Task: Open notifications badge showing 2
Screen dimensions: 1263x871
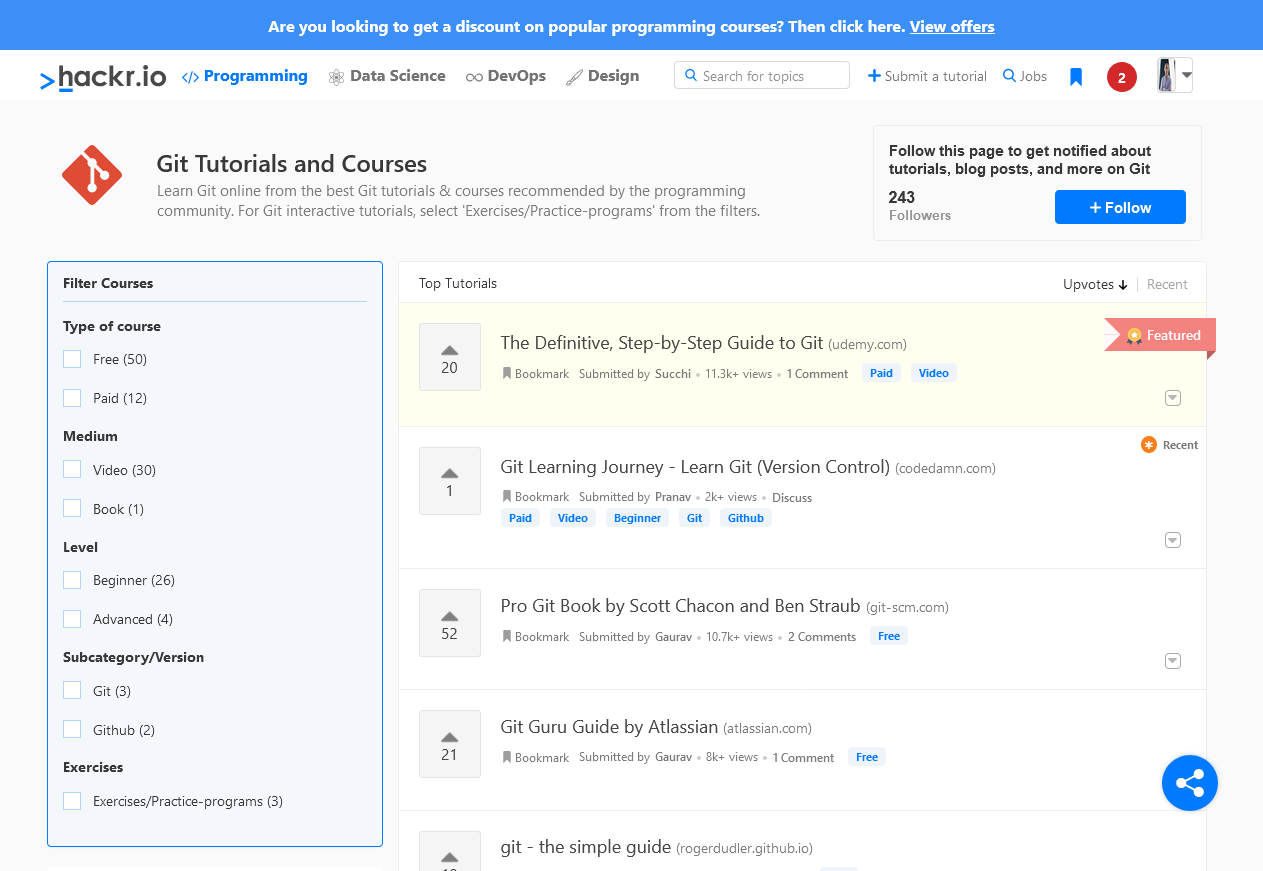Action: 1122,77
